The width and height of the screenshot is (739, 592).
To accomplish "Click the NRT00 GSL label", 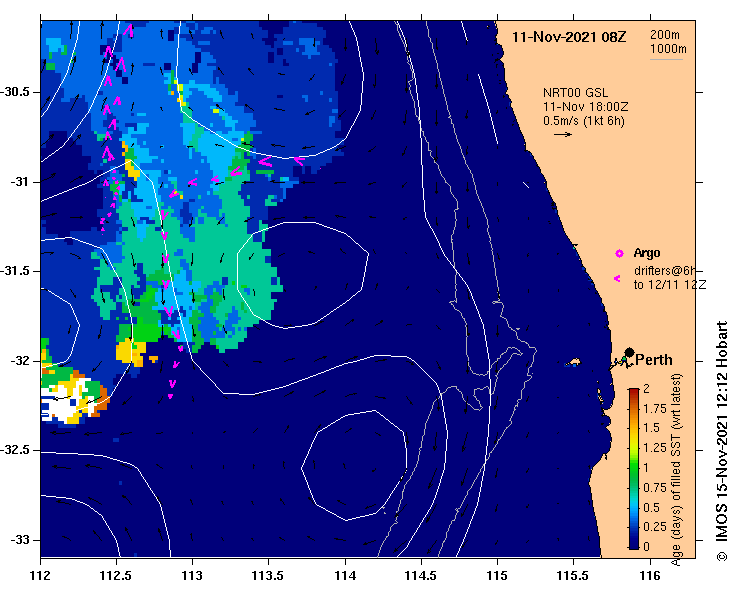I will click(575, 93).
